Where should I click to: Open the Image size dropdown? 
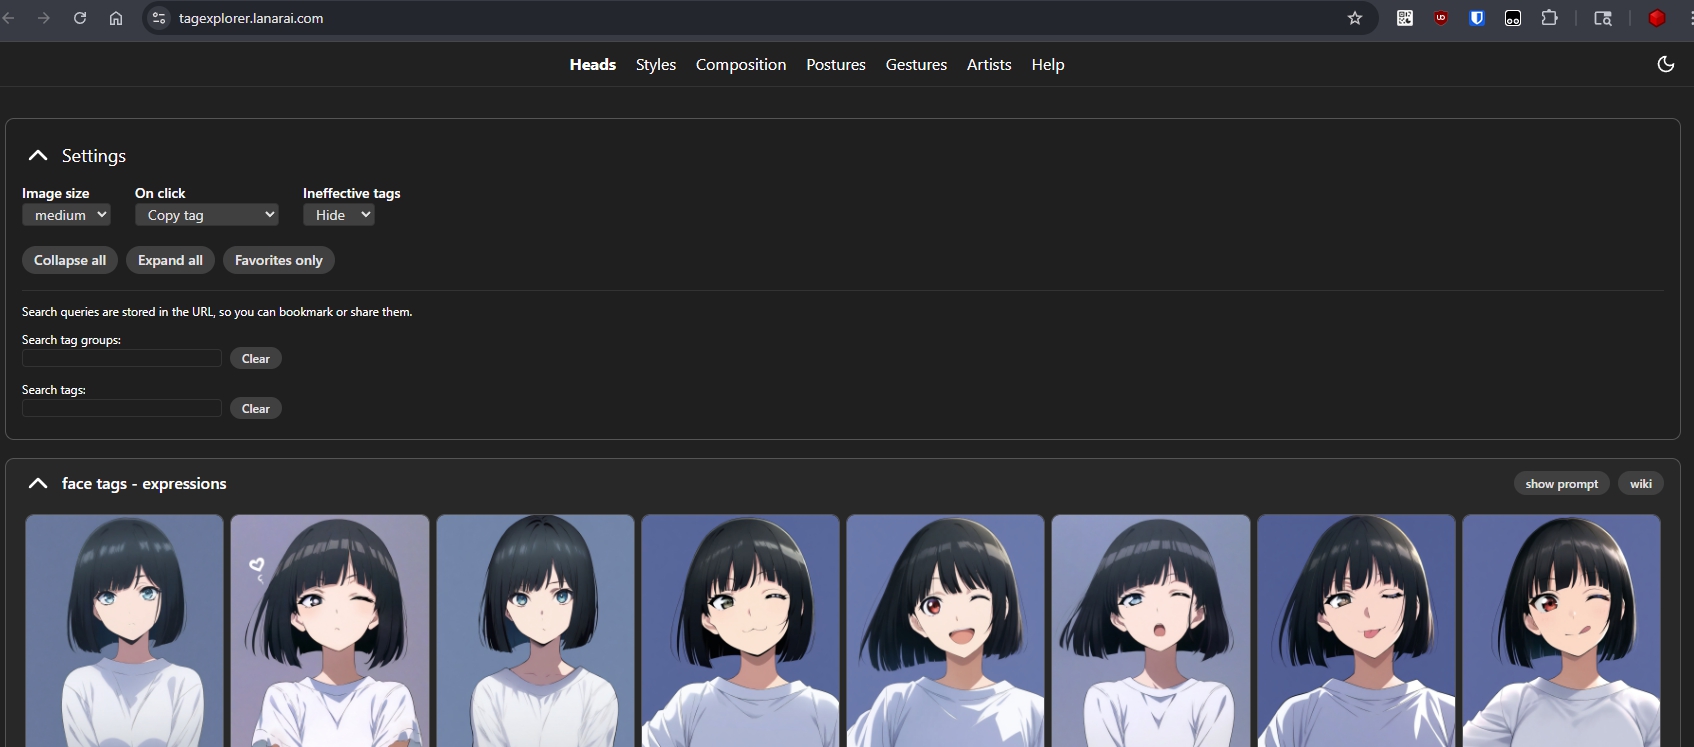click(x=66, y=215)
